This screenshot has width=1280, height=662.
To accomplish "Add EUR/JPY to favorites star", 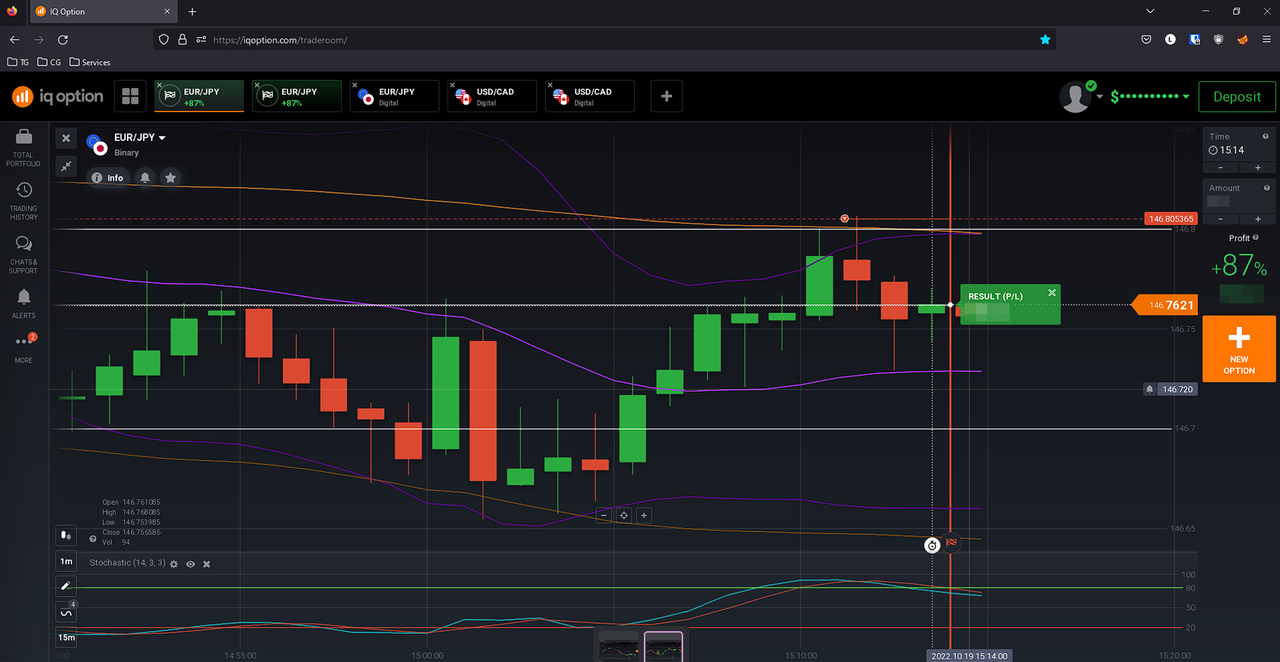I will click(x=171, y=177).
